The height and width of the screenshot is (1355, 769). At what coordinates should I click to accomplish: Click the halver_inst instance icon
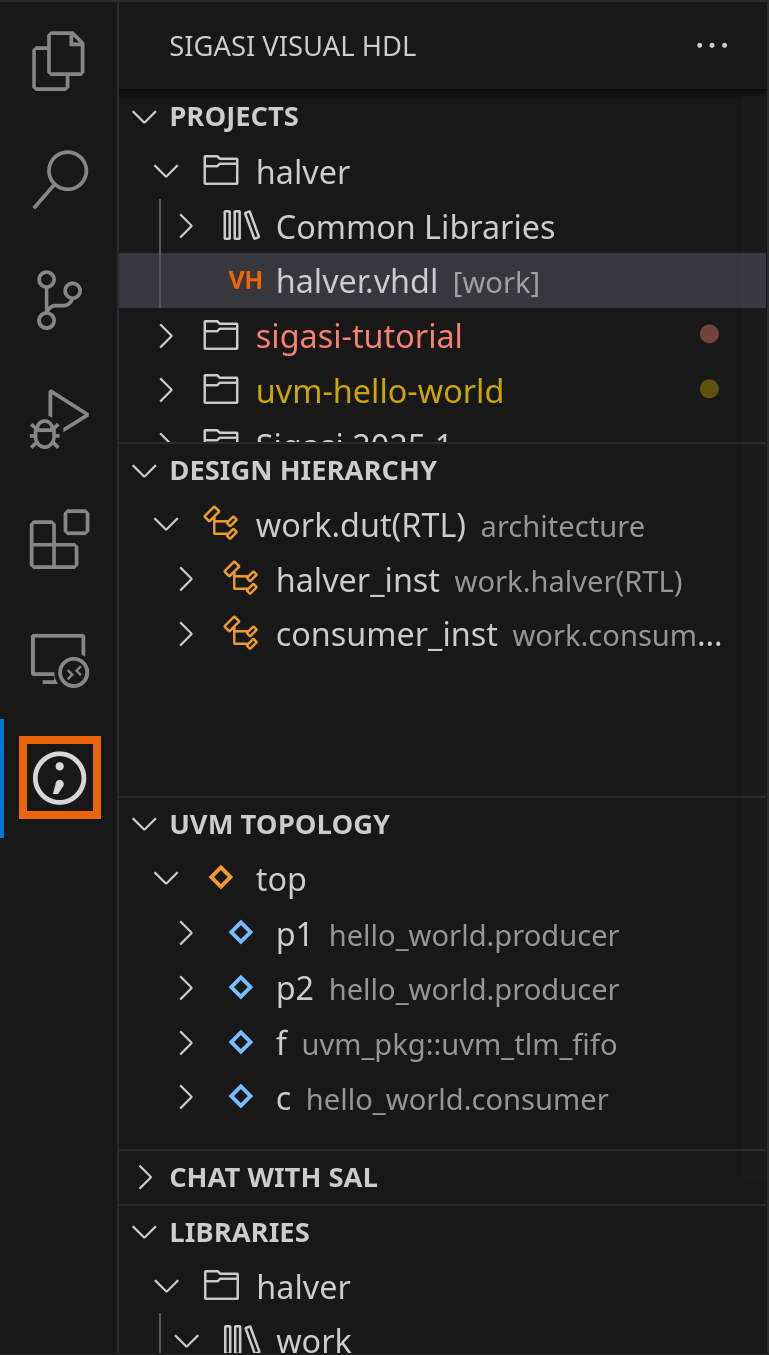[x=241, y=579]
